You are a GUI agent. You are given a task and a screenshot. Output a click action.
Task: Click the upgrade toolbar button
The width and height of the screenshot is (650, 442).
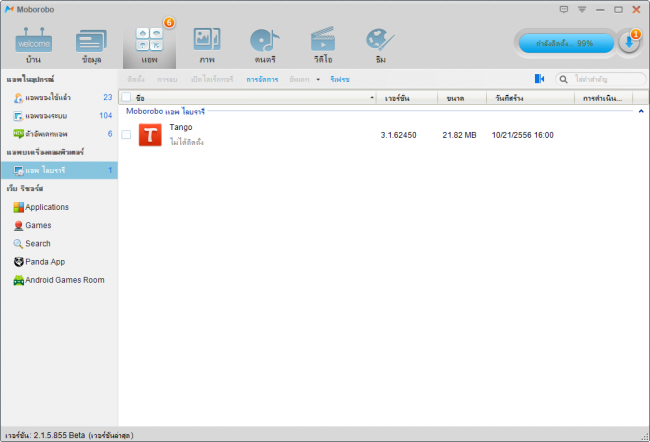(x=299, y=79)
